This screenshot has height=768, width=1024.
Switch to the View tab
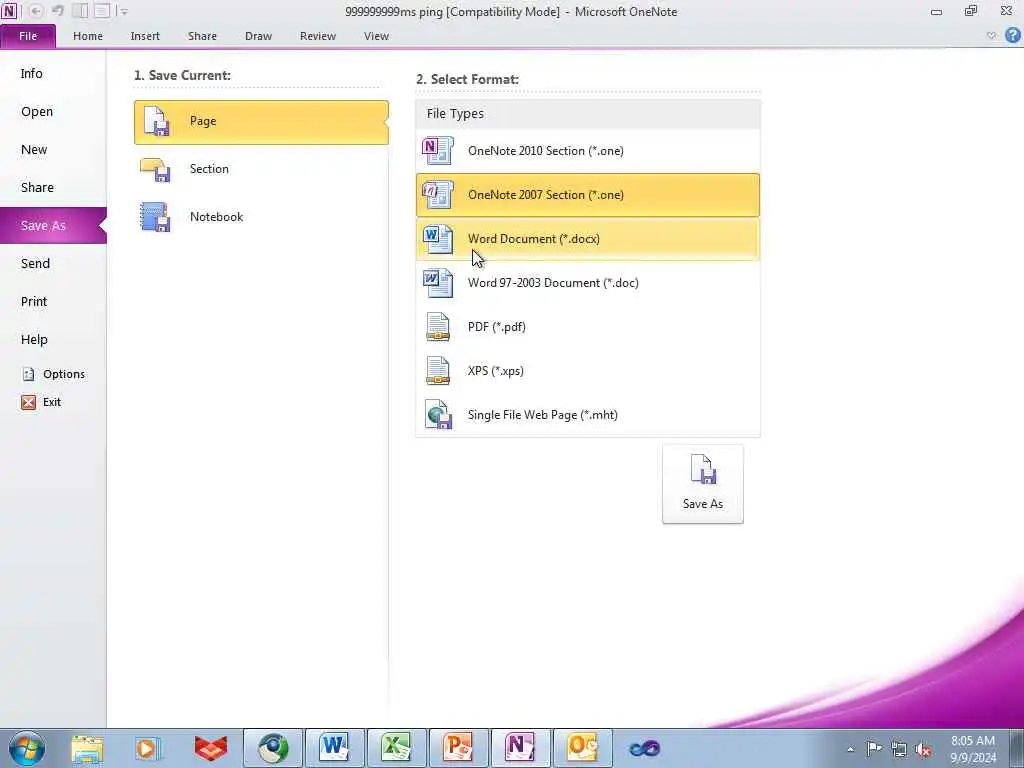(376, 36)
